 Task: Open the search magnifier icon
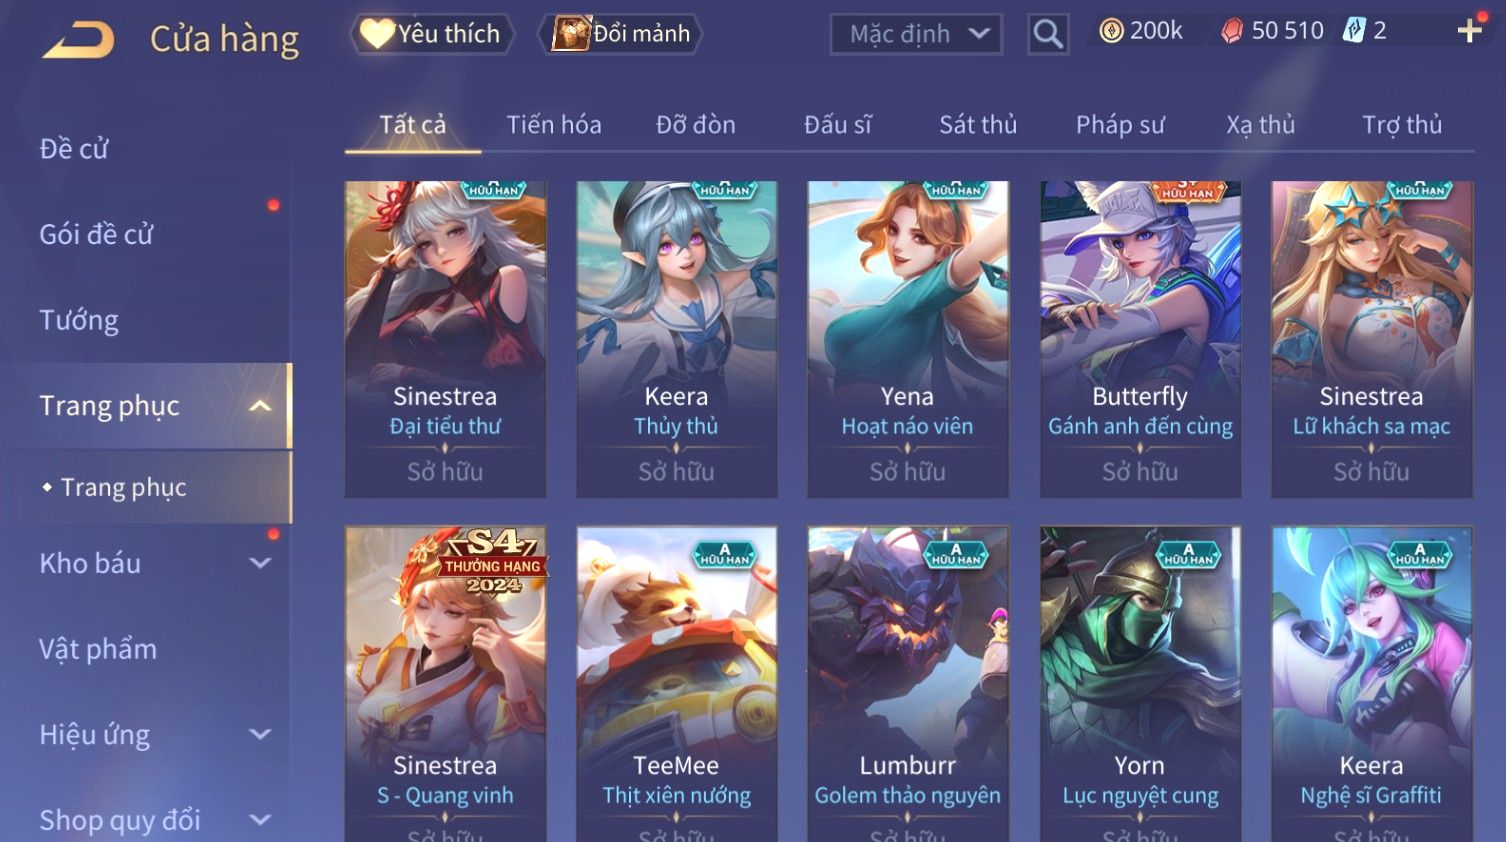[1048, 34]
